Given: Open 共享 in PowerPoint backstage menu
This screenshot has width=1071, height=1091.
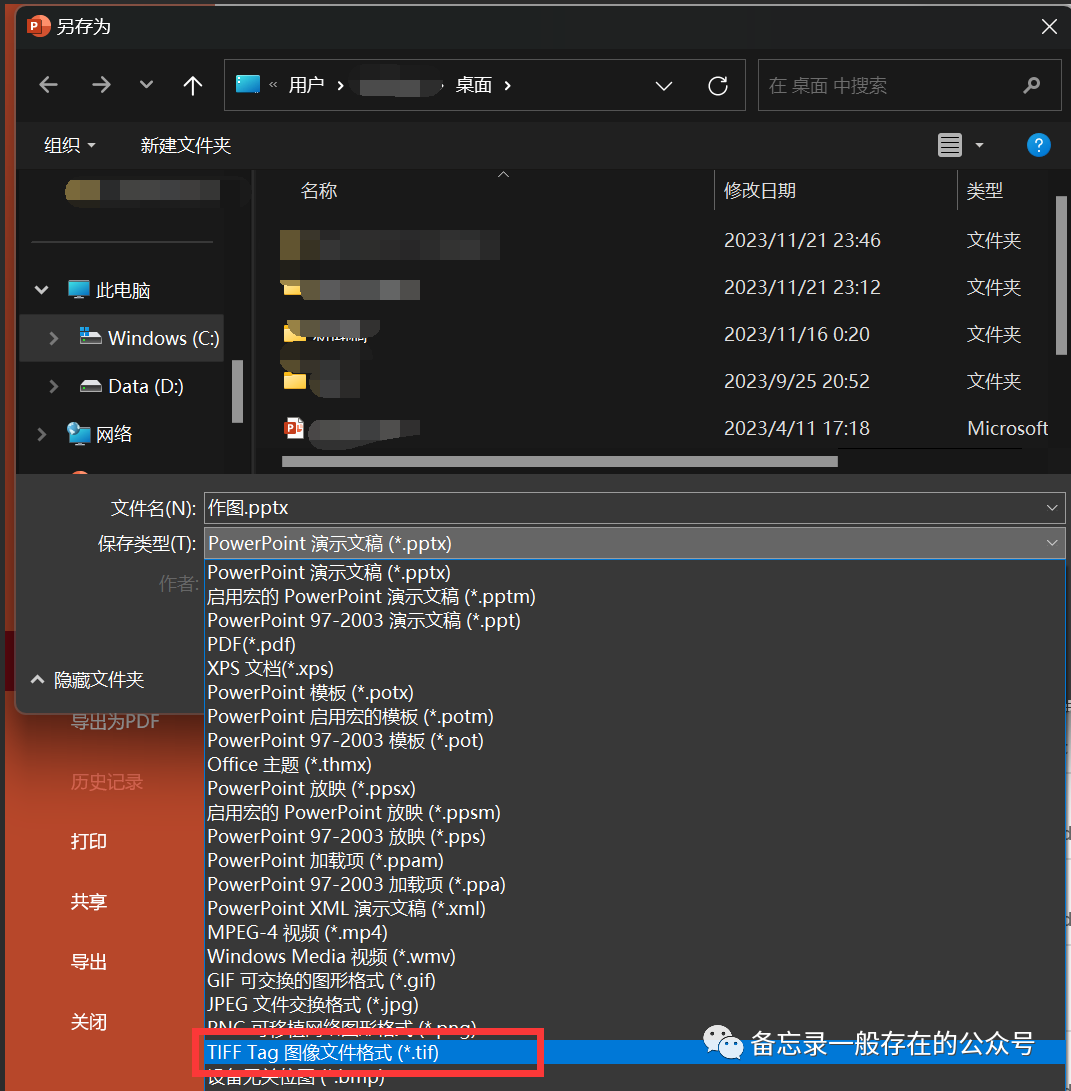Looking at the screenshot, I should click(x=88, y=902).
